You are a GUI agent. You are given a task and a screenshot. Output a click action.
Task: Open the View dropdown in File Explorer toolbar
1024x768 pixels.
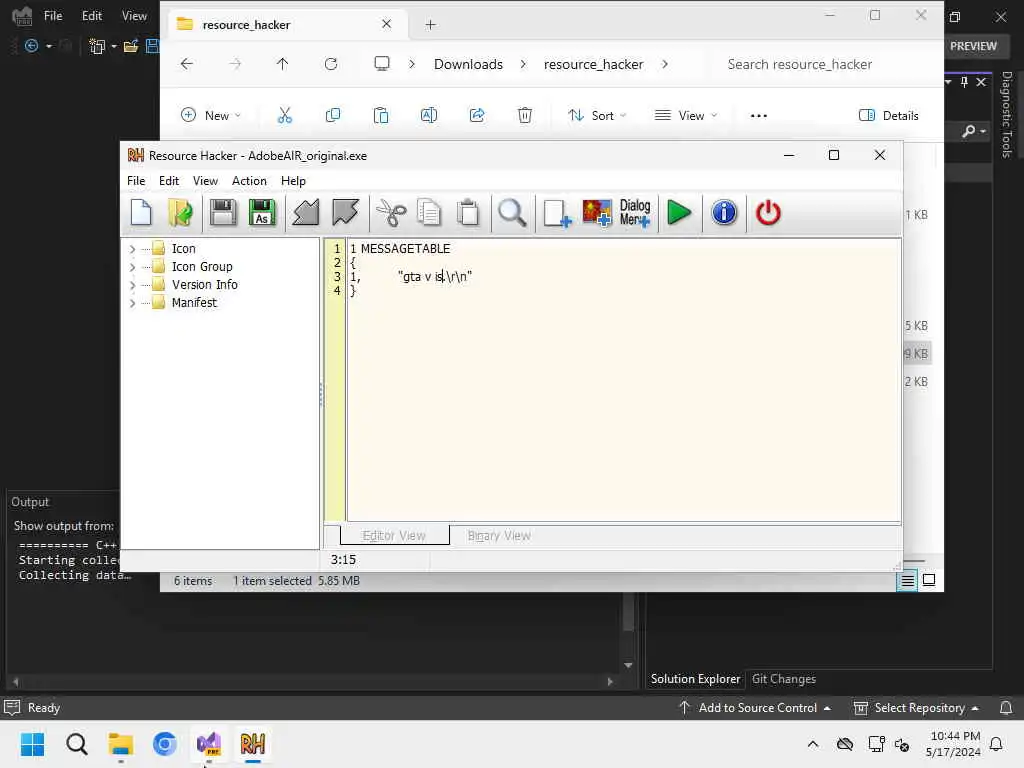686,116
